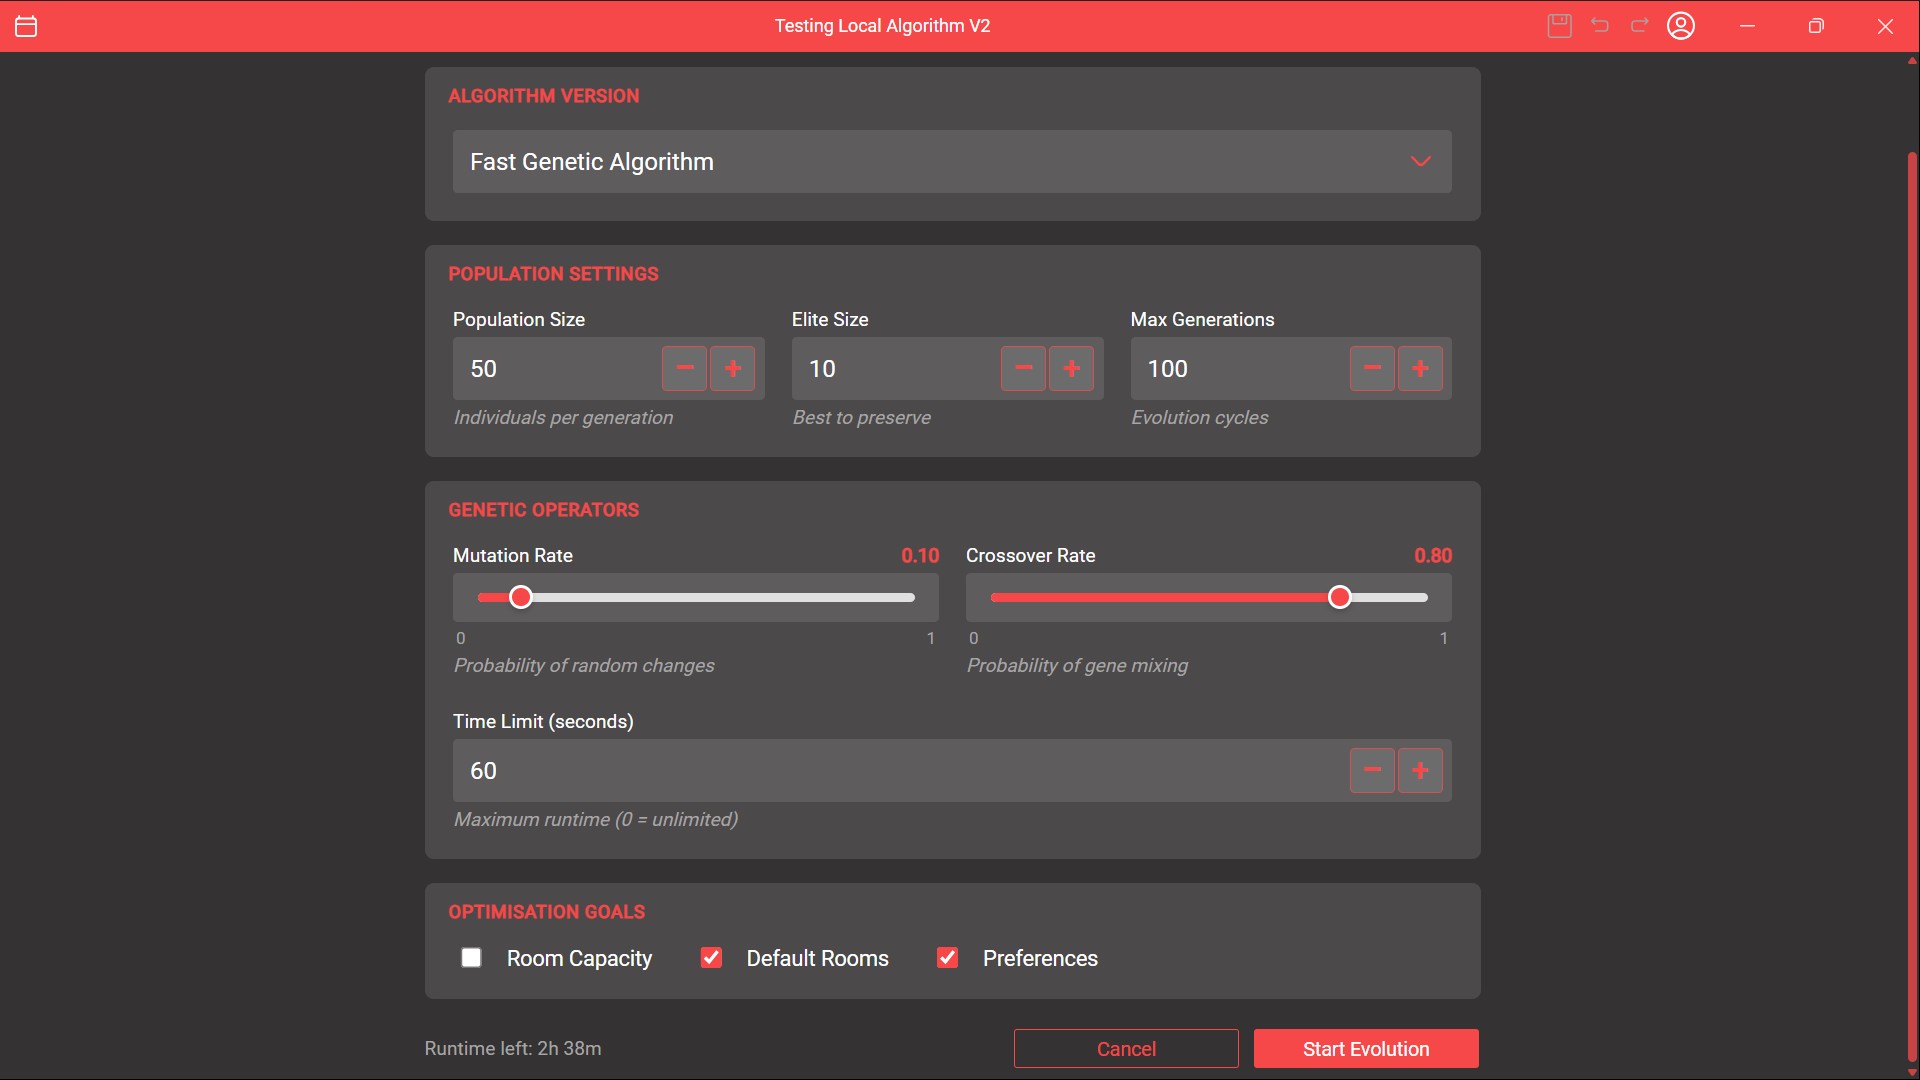The height and width of the screenshot is (1080, 1920).
Task: Decrease Time Limit with minus button
Action: 1372,771
